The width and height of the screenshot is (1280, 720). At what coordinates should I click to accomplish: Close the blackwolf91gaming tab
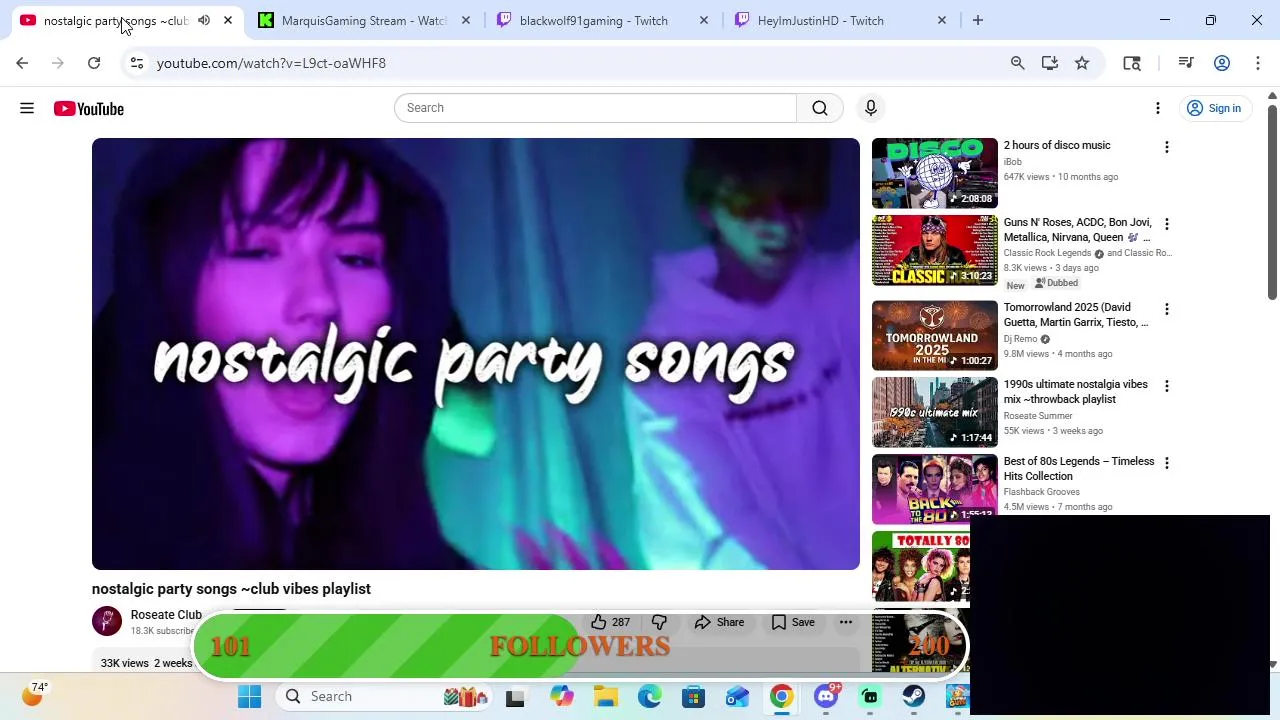(704, 20)
